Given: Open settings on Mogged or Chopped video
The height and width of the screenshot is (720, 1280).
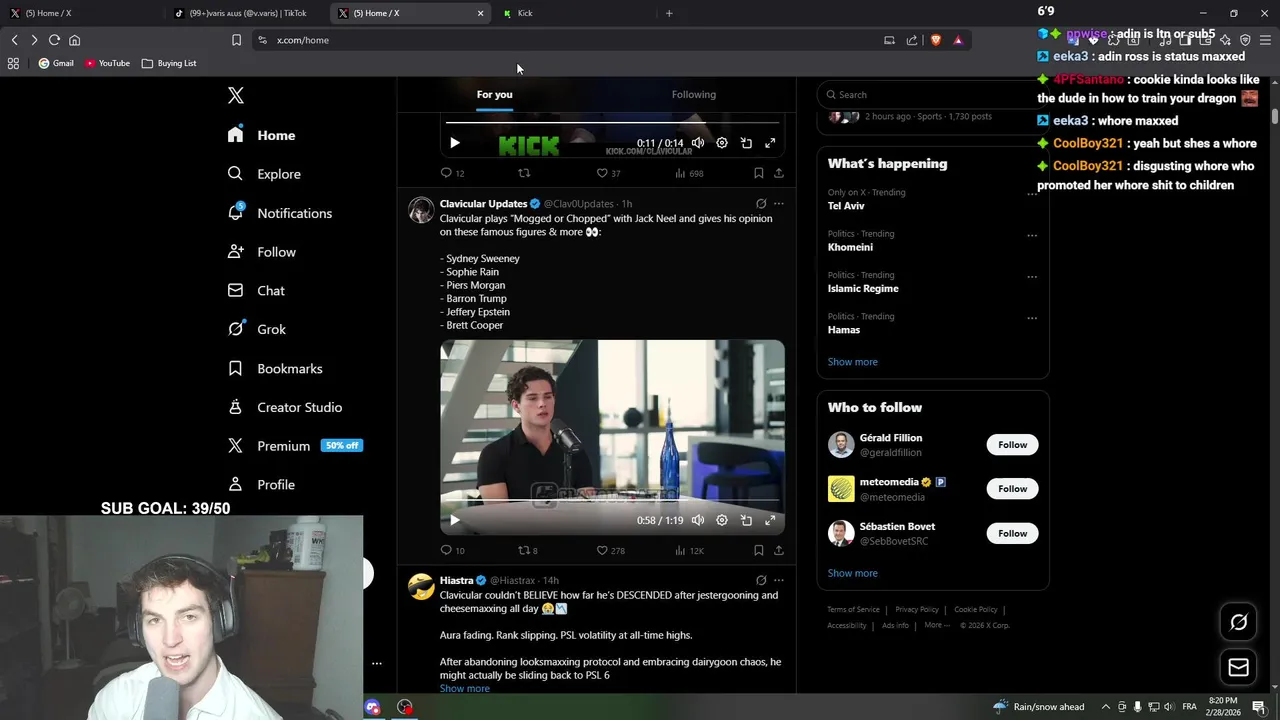Looking at the screenshot, I should (722, 520).
